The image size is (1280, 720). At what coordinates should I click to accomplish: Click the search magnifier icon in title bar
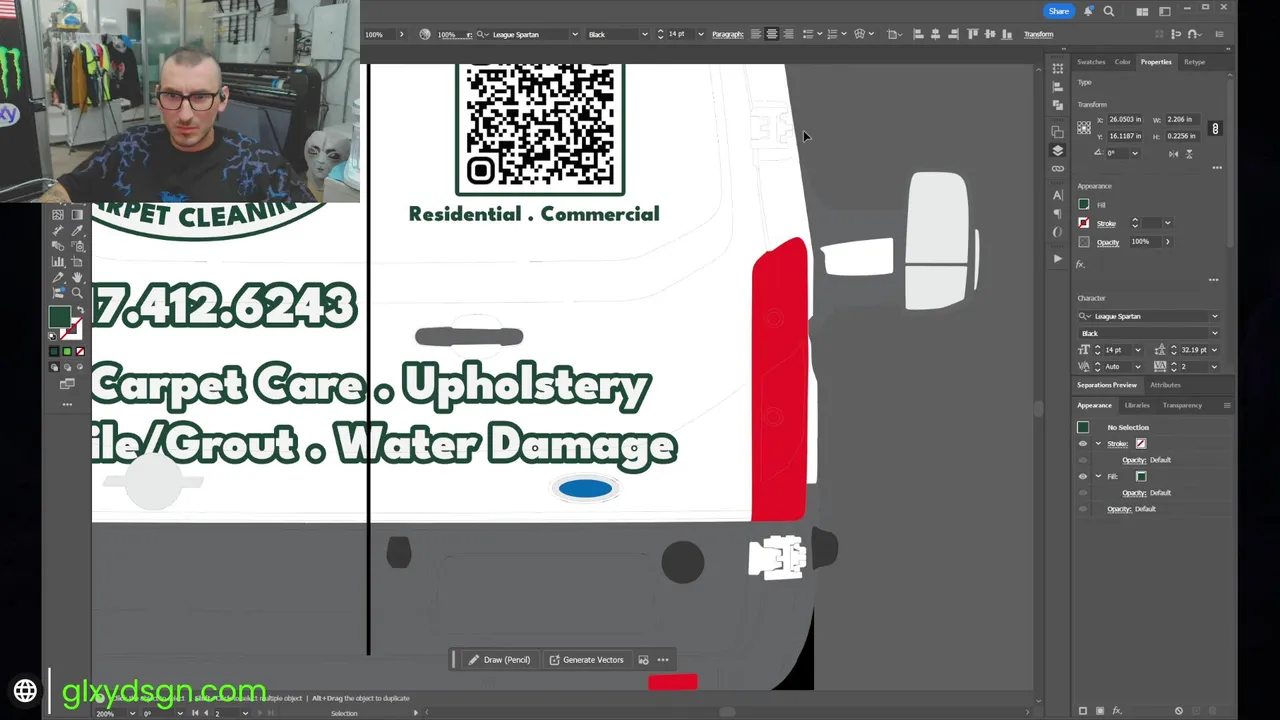(x=1109, y=11)
